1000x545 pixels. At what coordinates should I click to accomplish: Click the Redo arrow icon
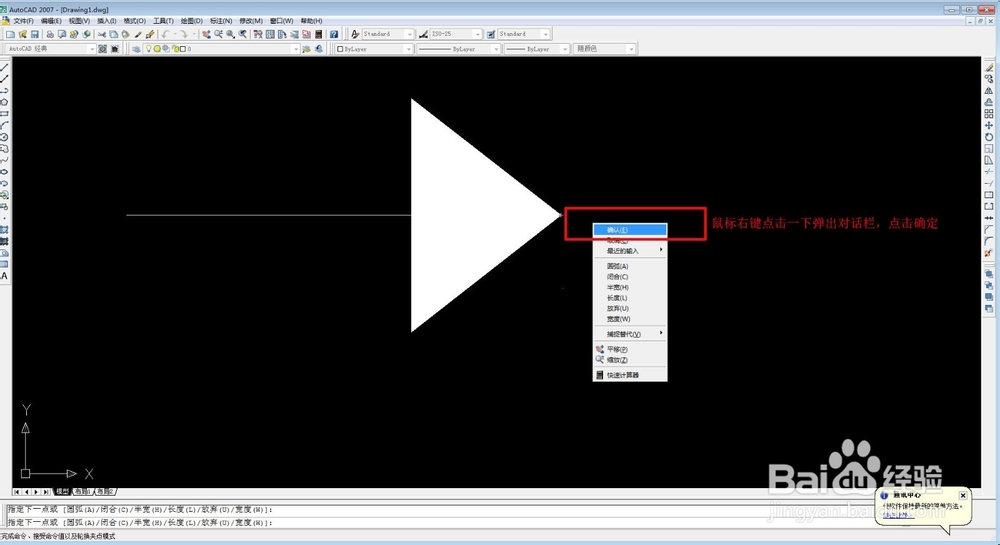(183, 34)
